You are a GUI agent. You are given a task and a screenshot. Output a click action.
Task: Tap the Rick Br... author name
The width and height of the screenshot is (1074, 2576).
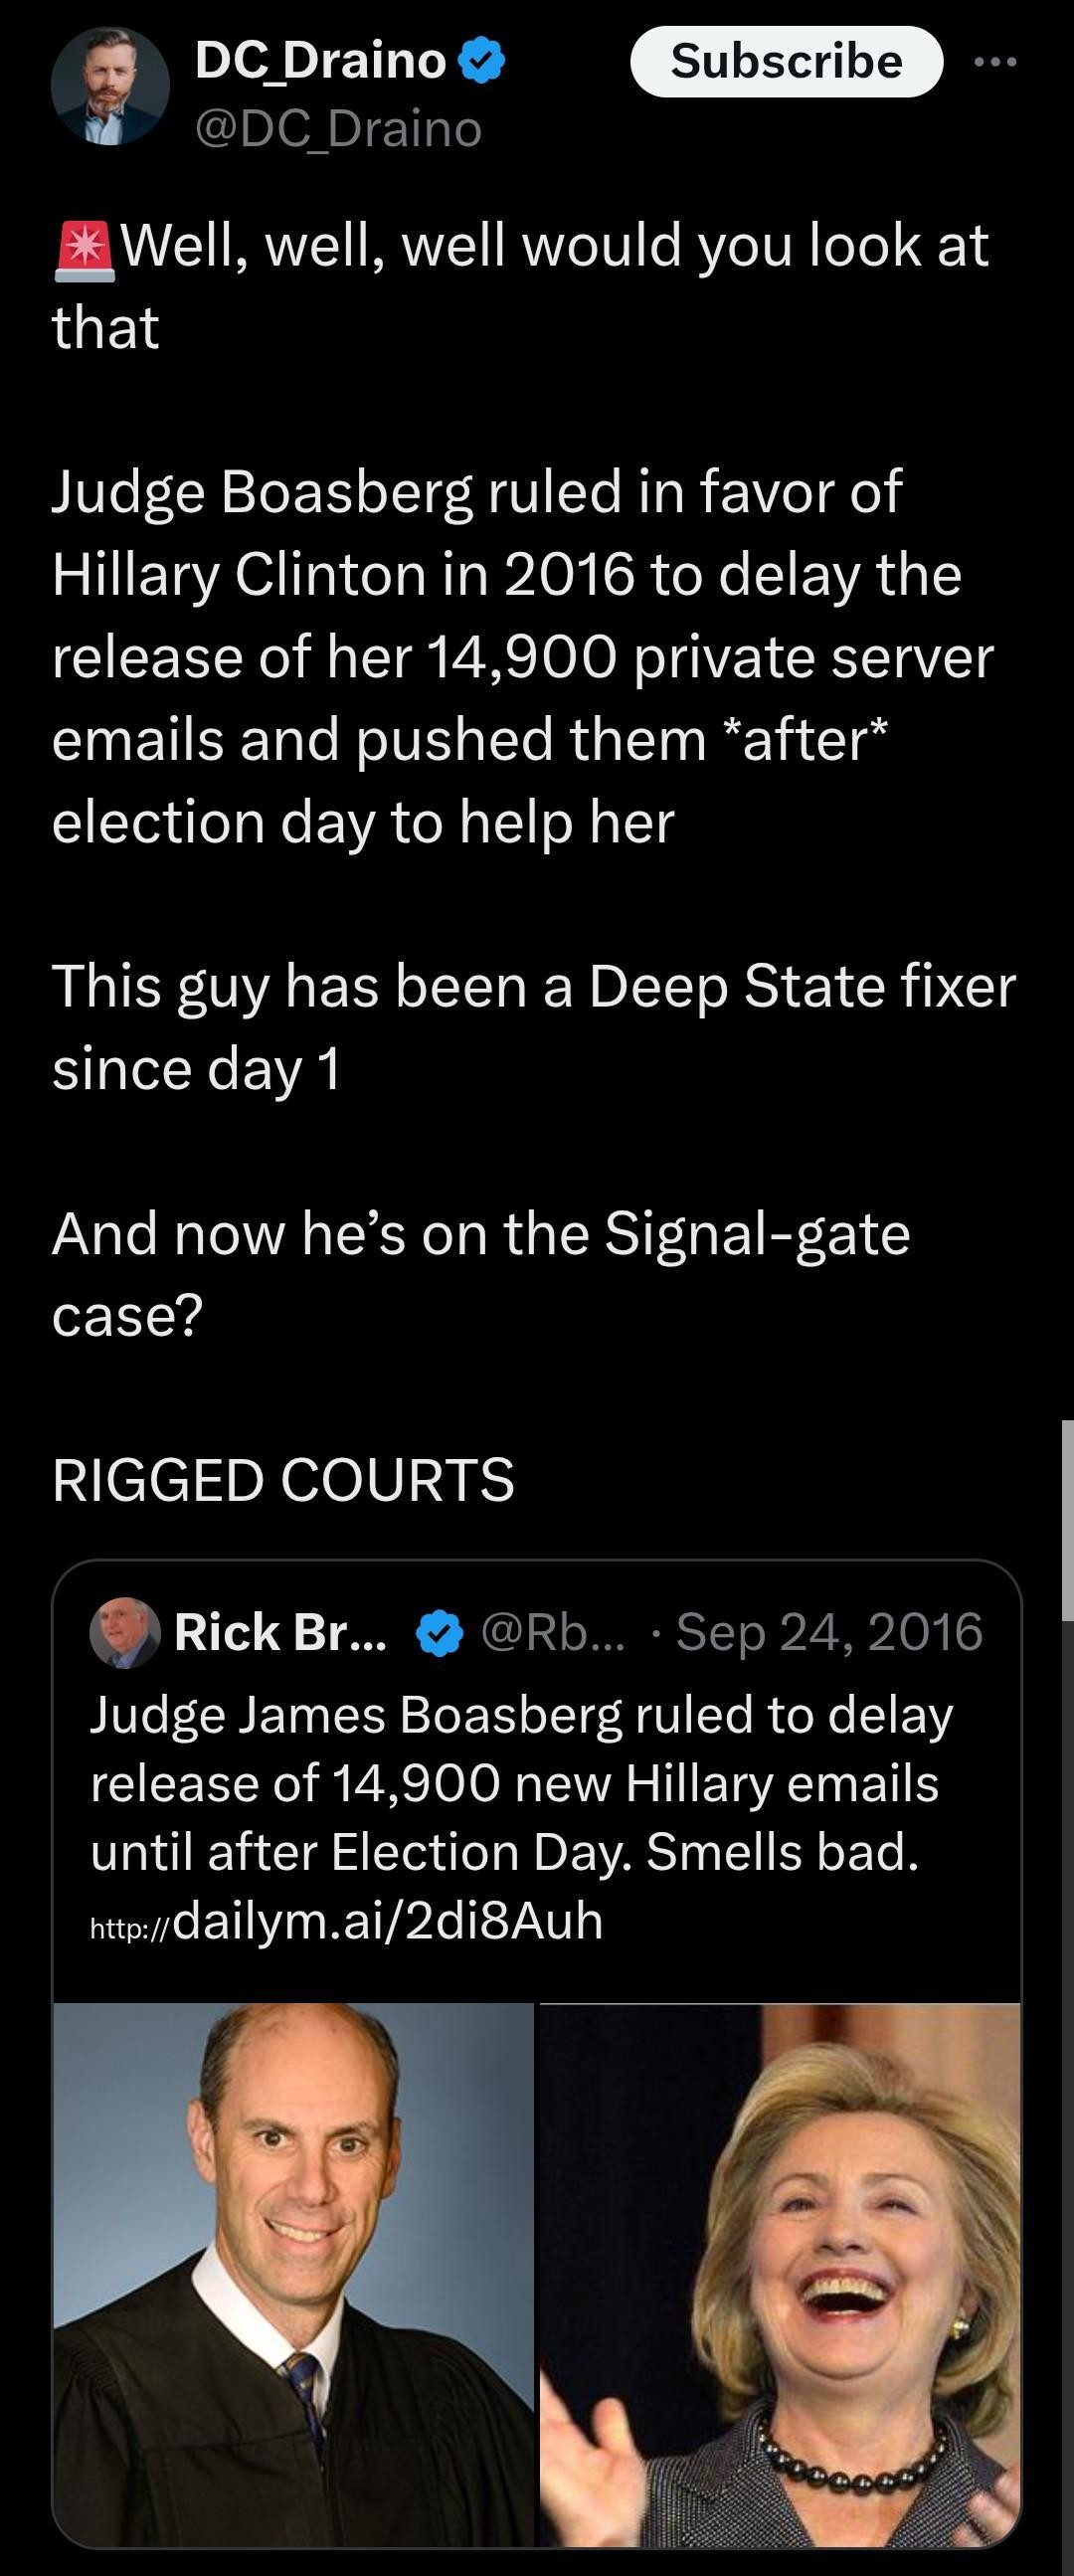(x=279, y=1633)
